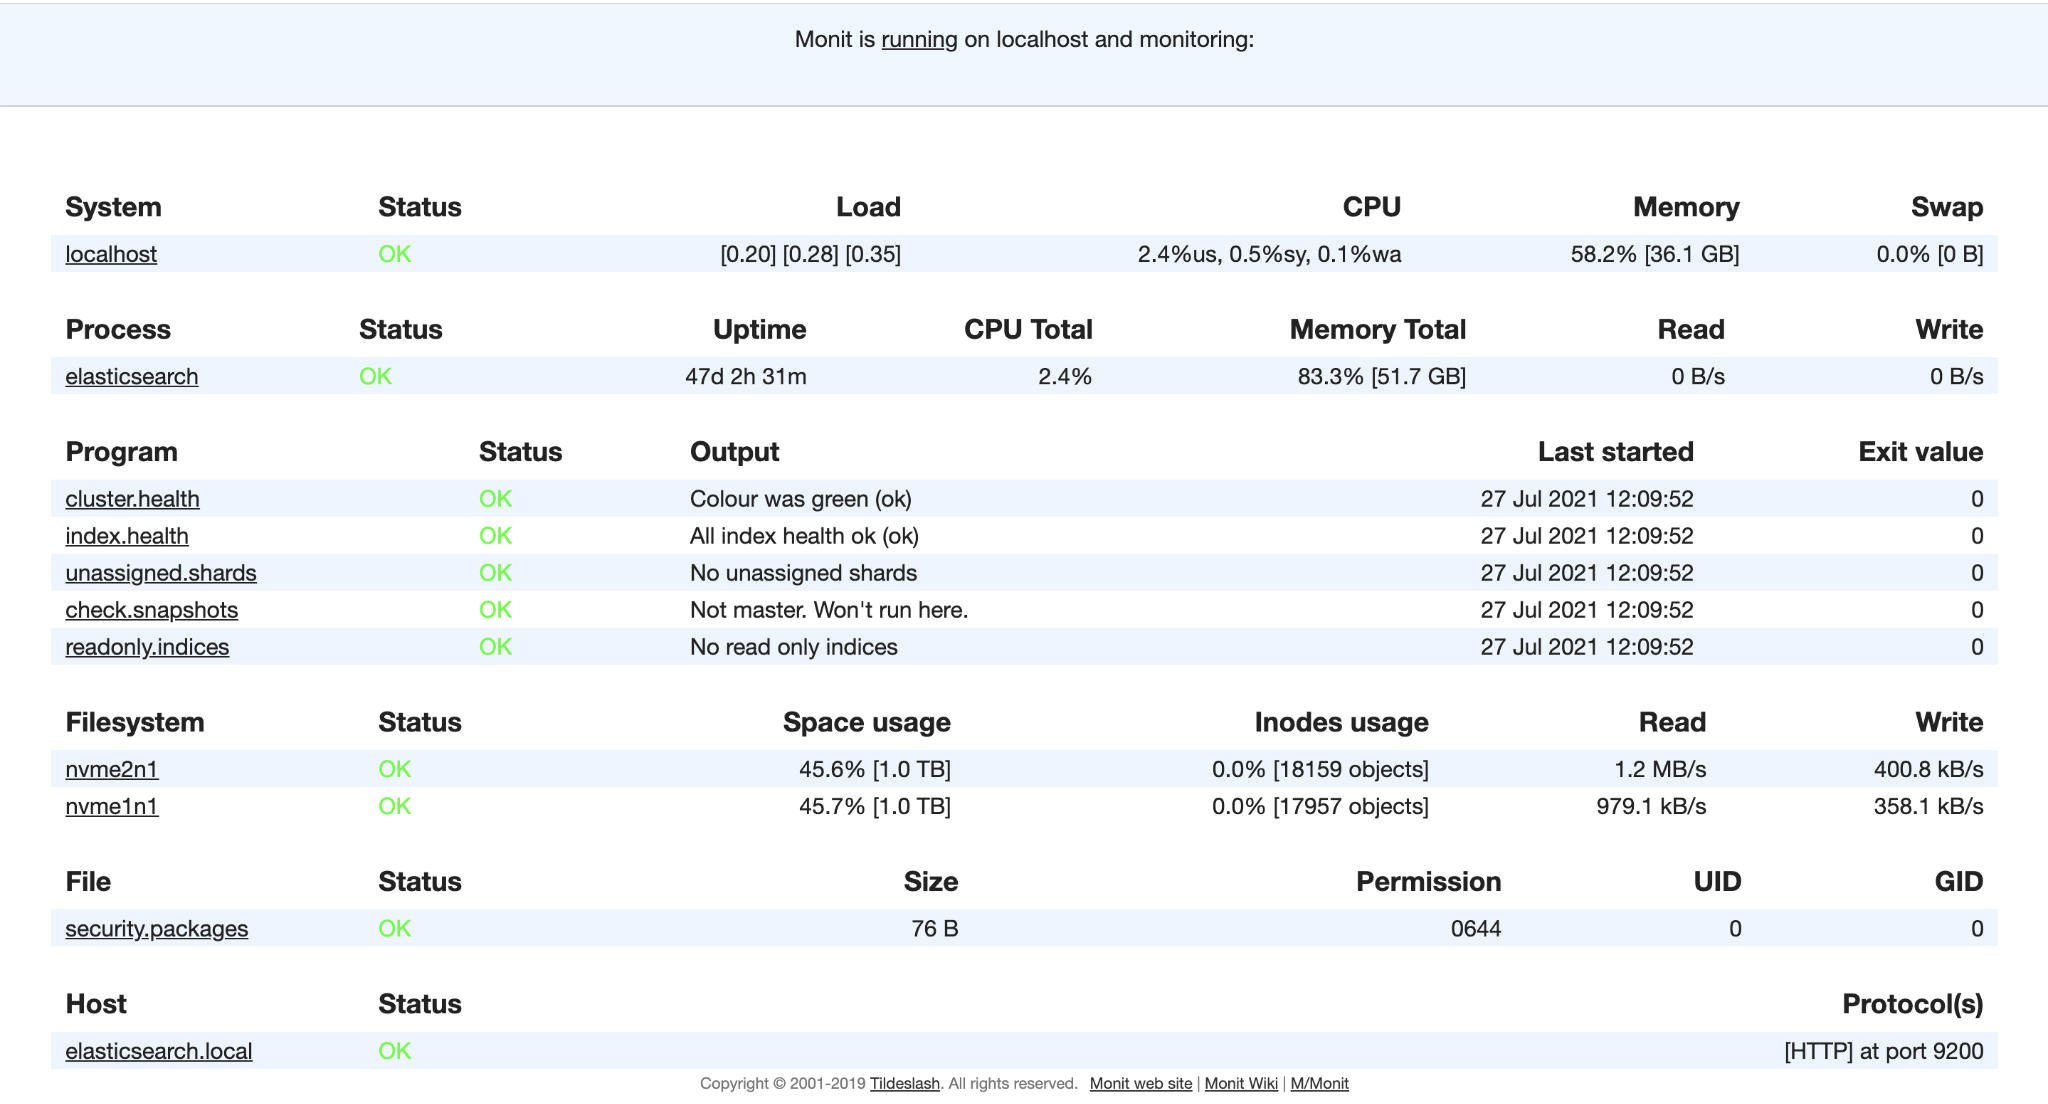Click OK status for elasticsearch process
Viewport: 2048px width, 1104px height.
[x=375, y=377]
